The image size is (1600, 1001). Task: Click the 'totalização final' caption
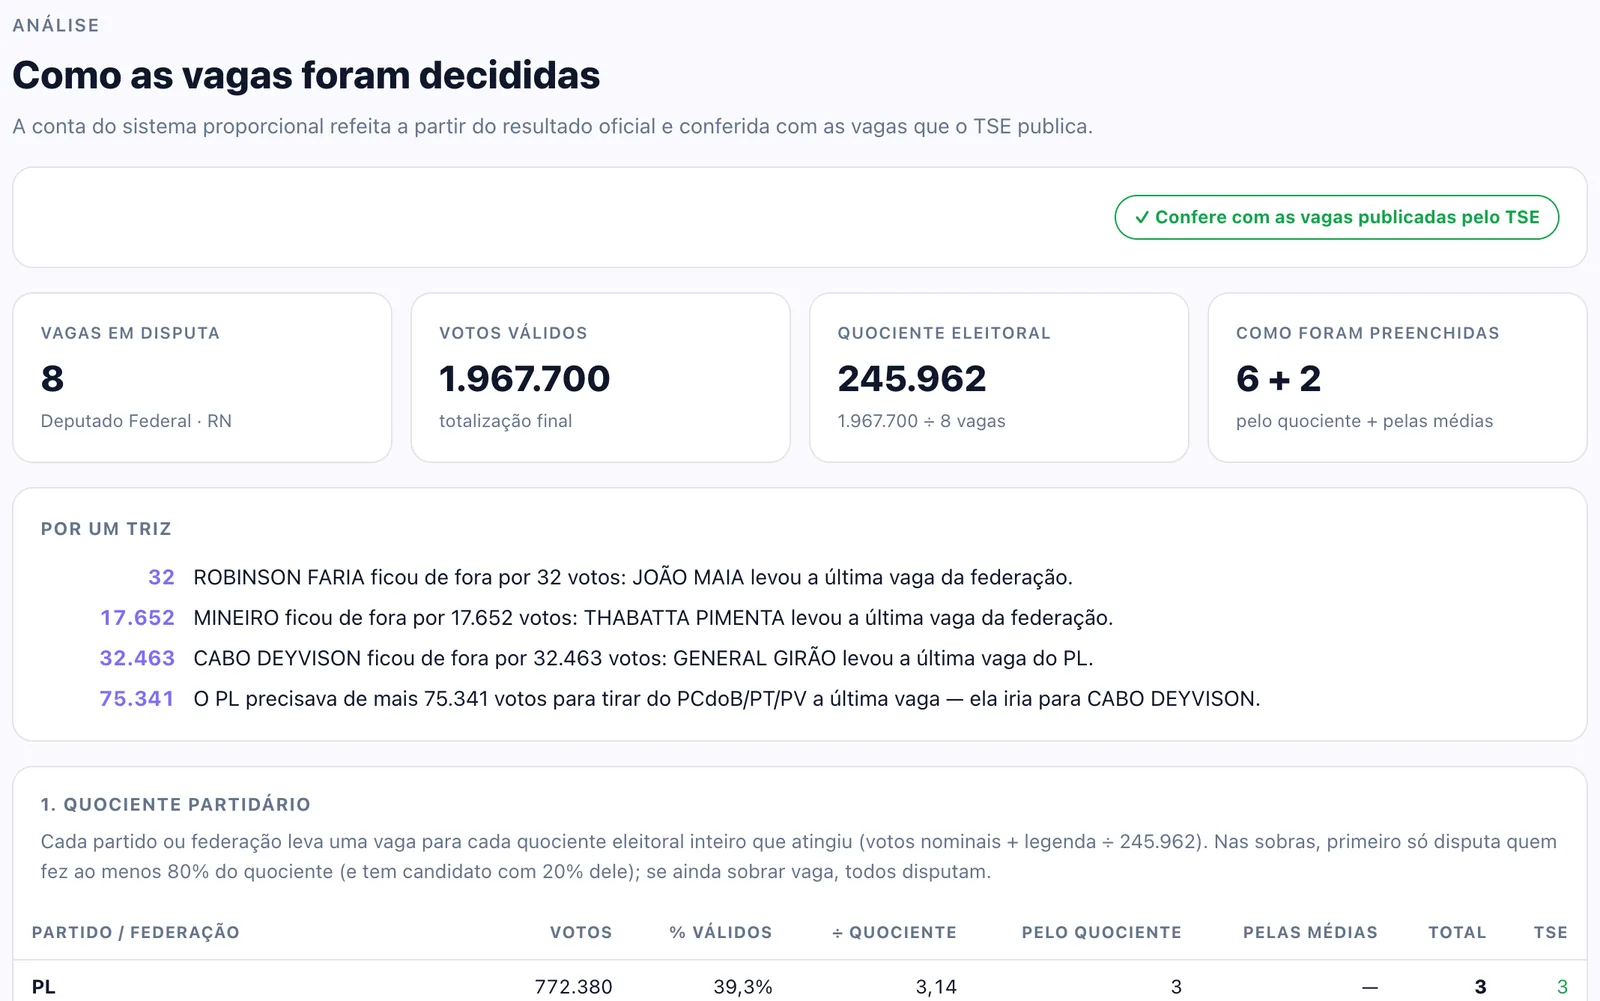coord(505,421)
